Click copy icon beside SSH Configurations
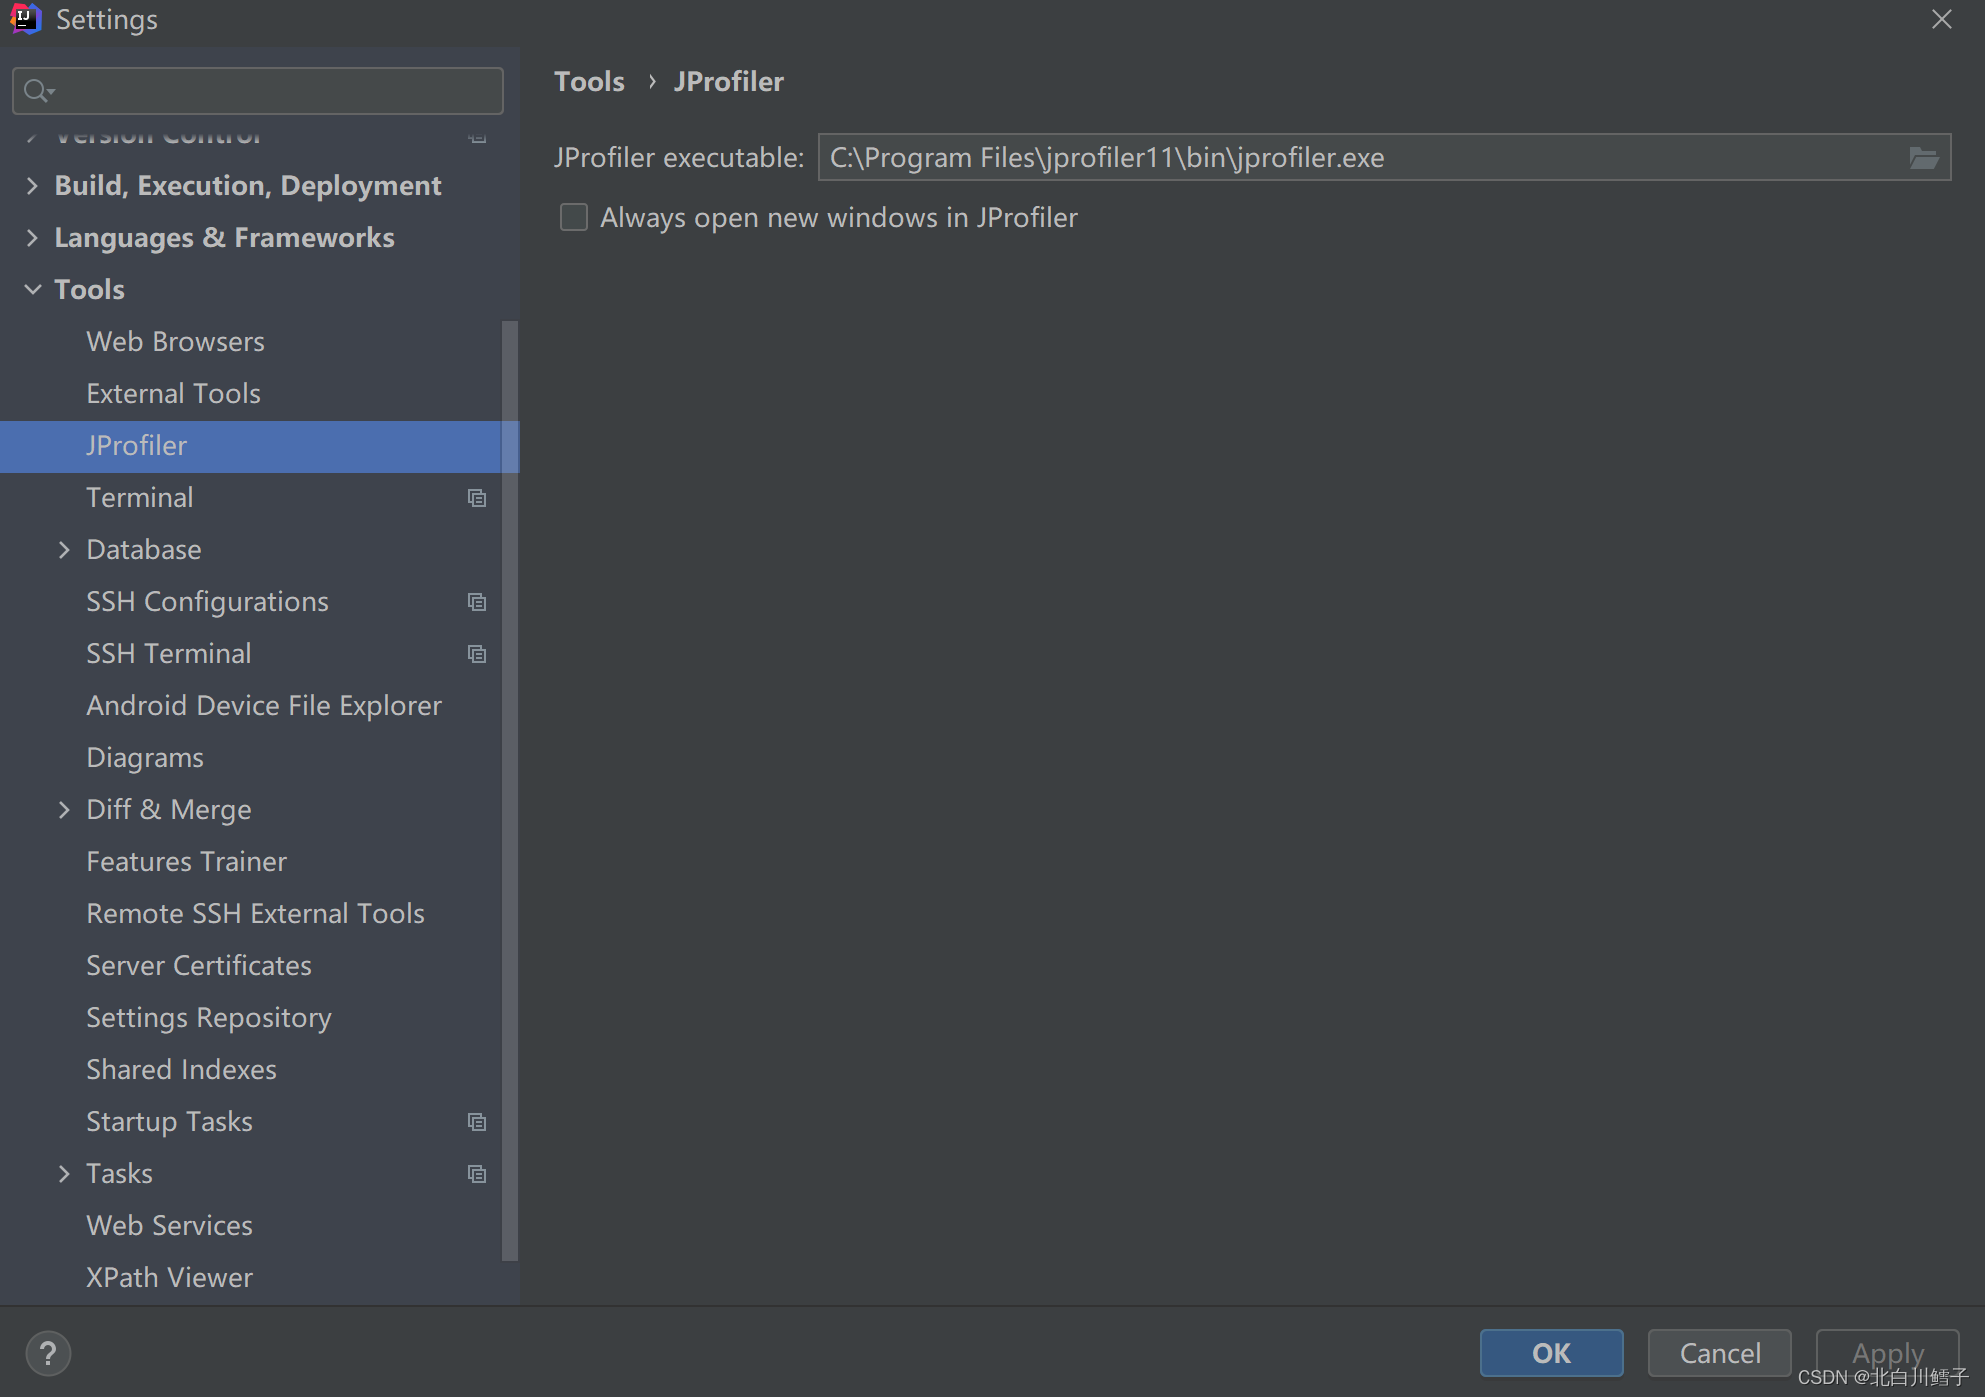The height and width of the screenshot is (1397, 1985). (477, 601)
